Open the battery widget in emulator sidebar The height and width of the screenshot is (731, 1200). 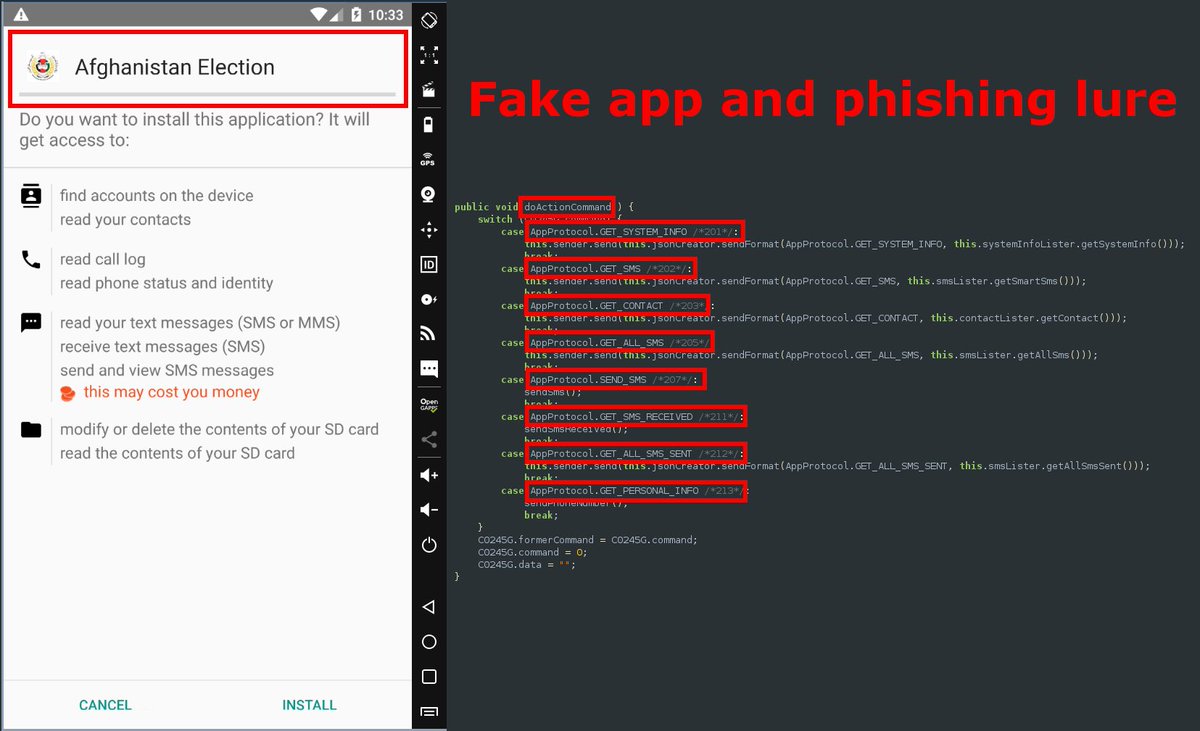point(429,124)
